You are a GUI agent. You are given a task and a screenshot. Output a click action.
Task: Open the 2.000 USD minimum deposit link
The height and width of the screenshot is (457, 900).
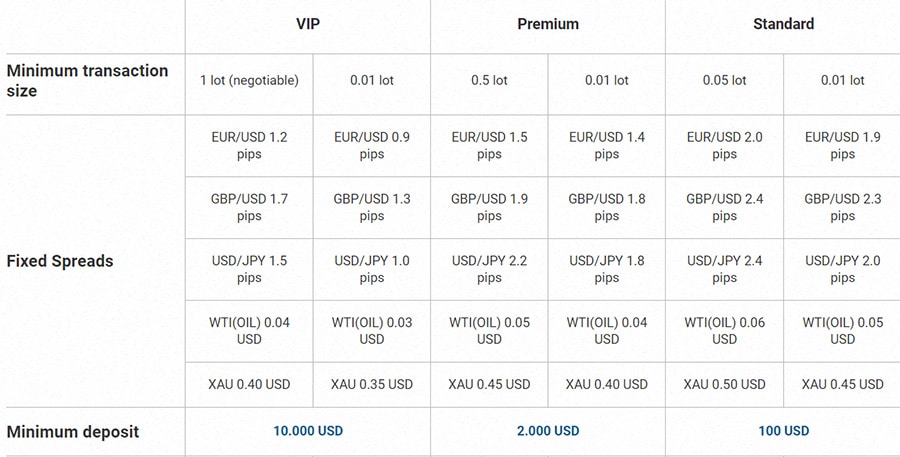548,431
